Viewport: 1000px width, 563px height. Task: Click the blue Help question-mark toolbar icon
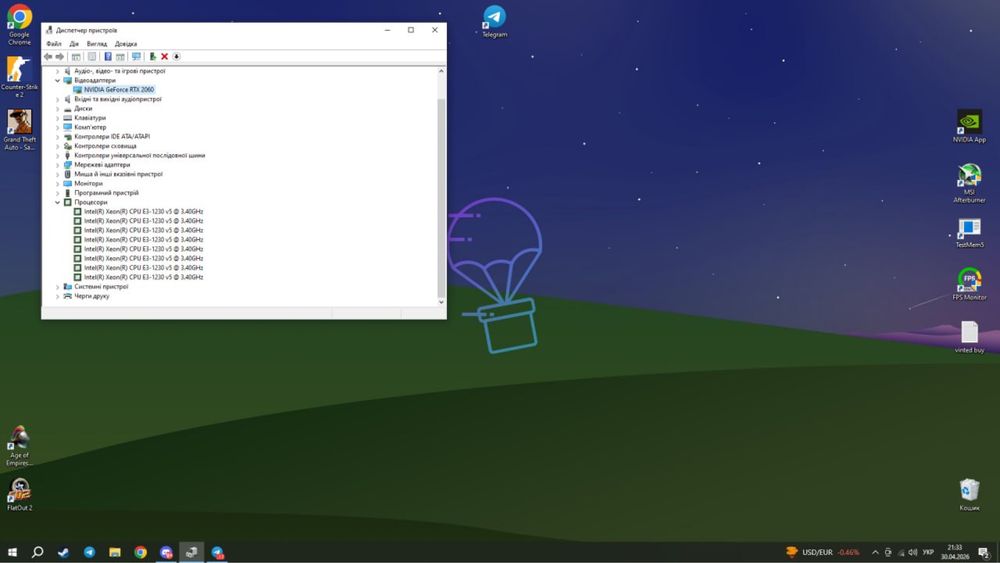coord(108,57)
